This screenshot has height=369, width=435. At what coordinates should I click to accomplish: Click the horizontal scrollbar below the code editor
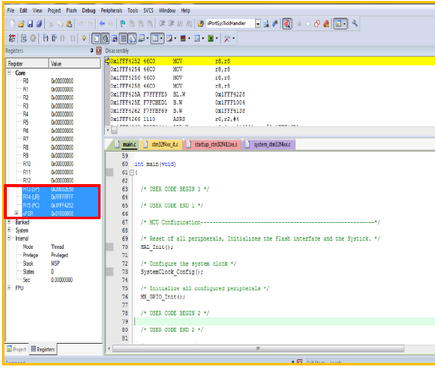point(258,349)
